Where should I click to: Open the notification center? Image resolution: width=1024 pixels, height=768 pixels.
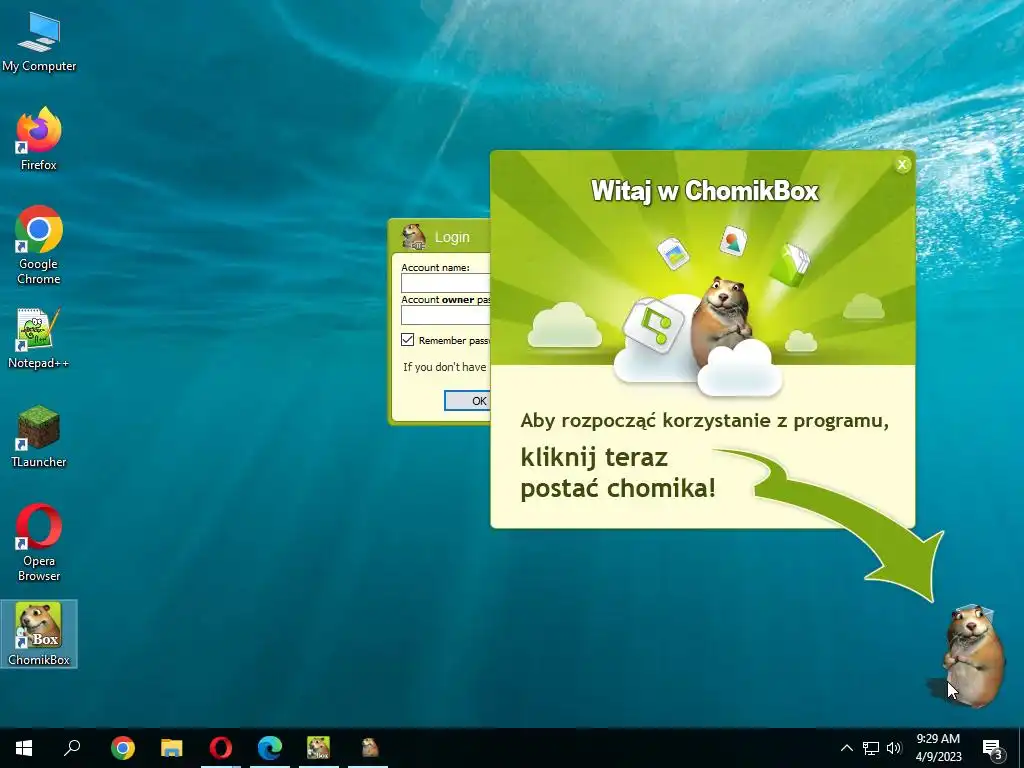(993, 748)
